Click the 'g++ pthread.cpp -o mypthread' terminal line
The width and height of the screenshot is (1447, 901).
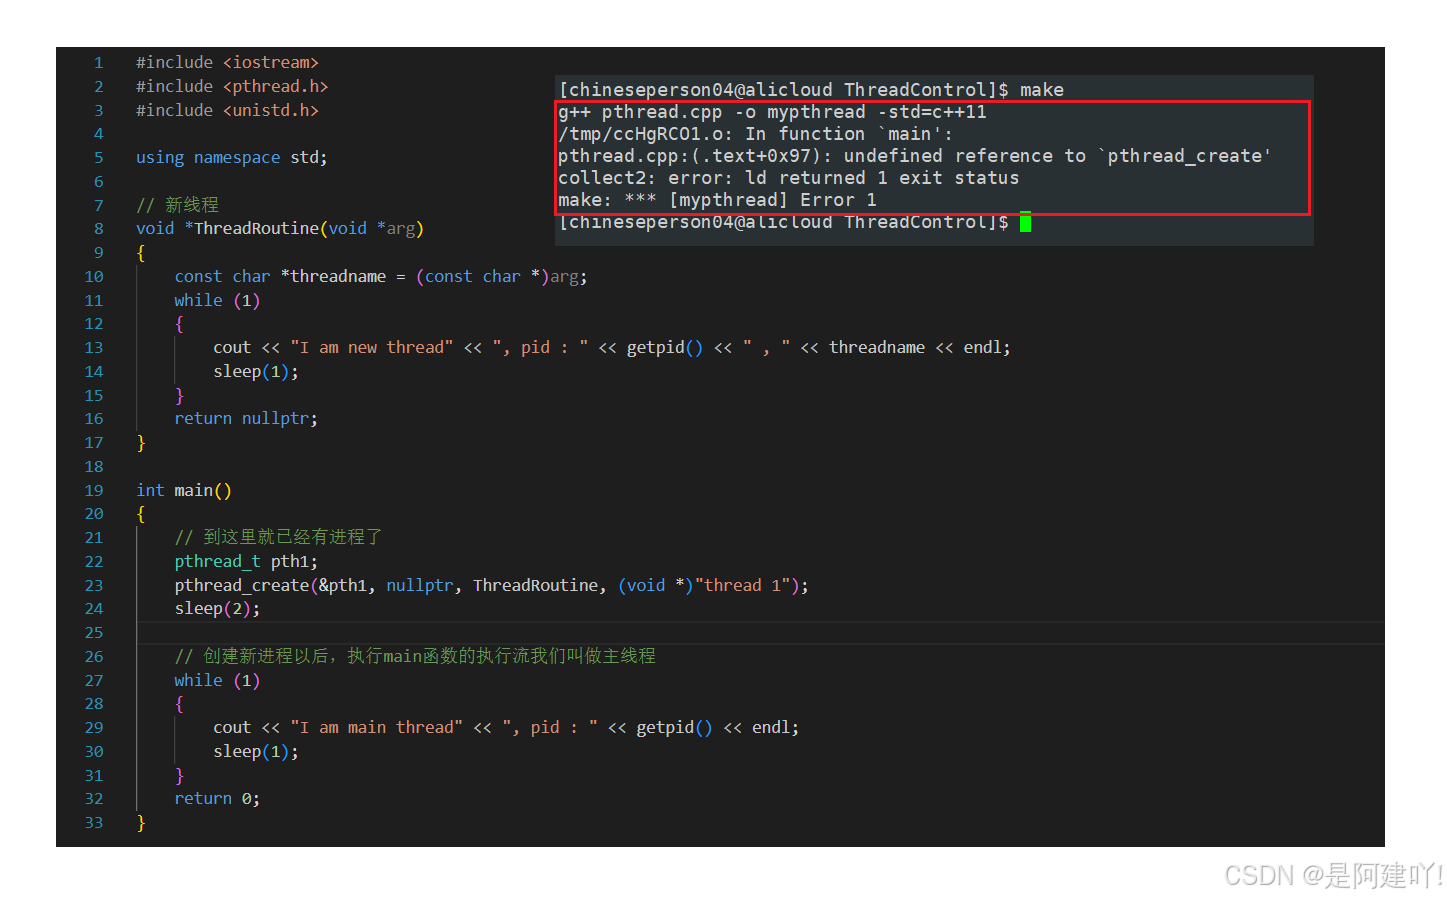tap(772, 112)
